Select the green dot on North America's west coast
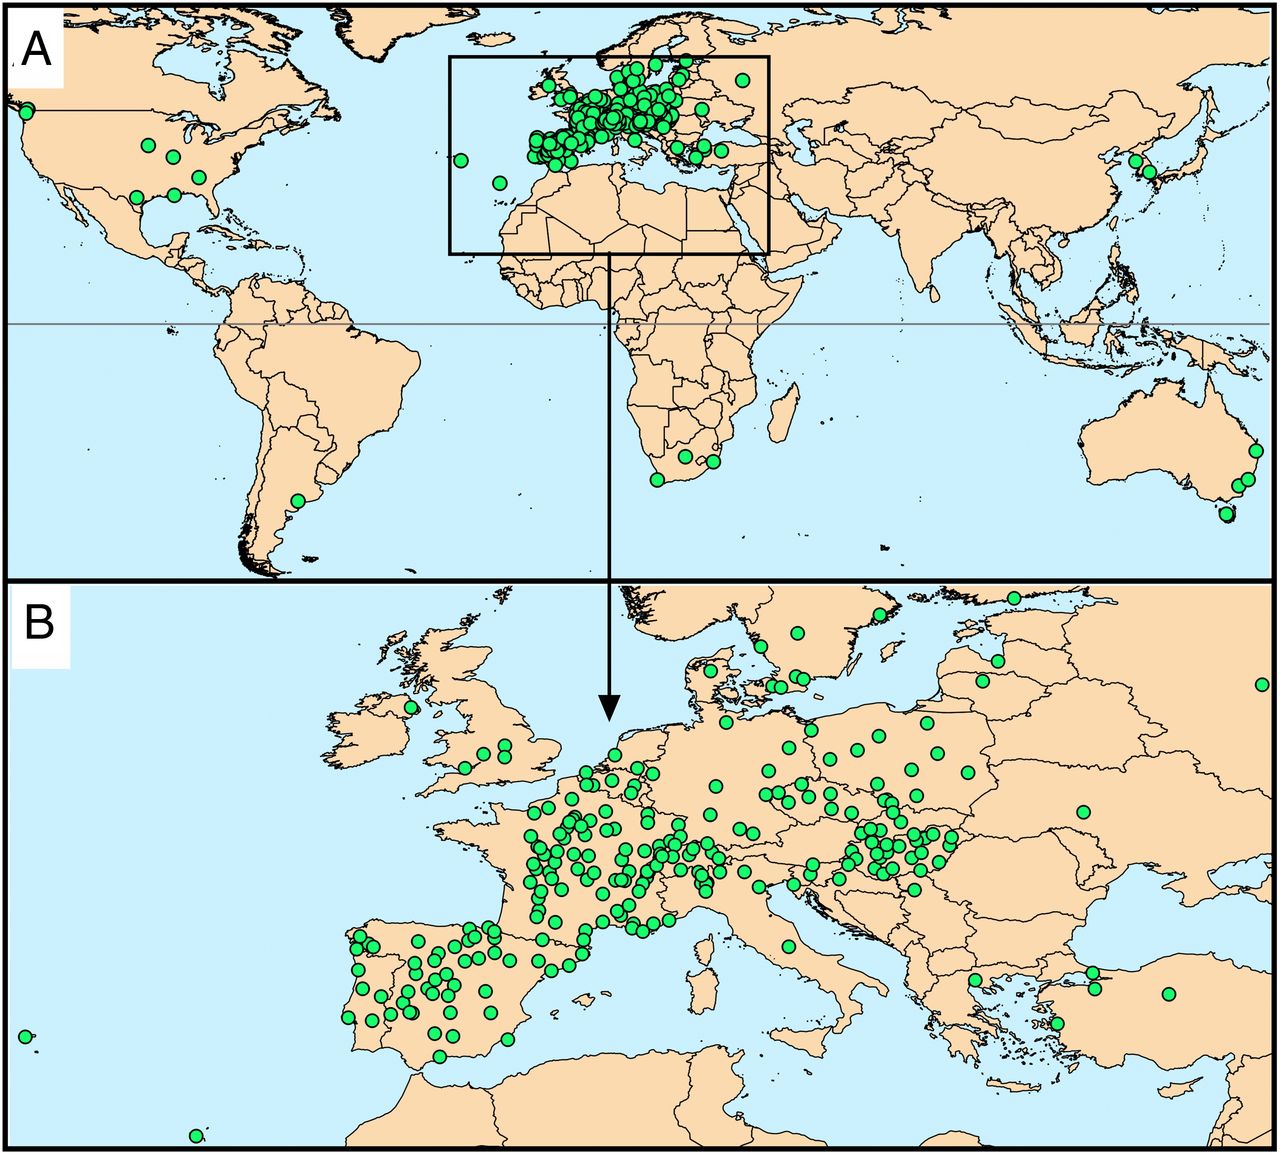The height and width of the screenshot is (1155, 1280). pos(26,111)
